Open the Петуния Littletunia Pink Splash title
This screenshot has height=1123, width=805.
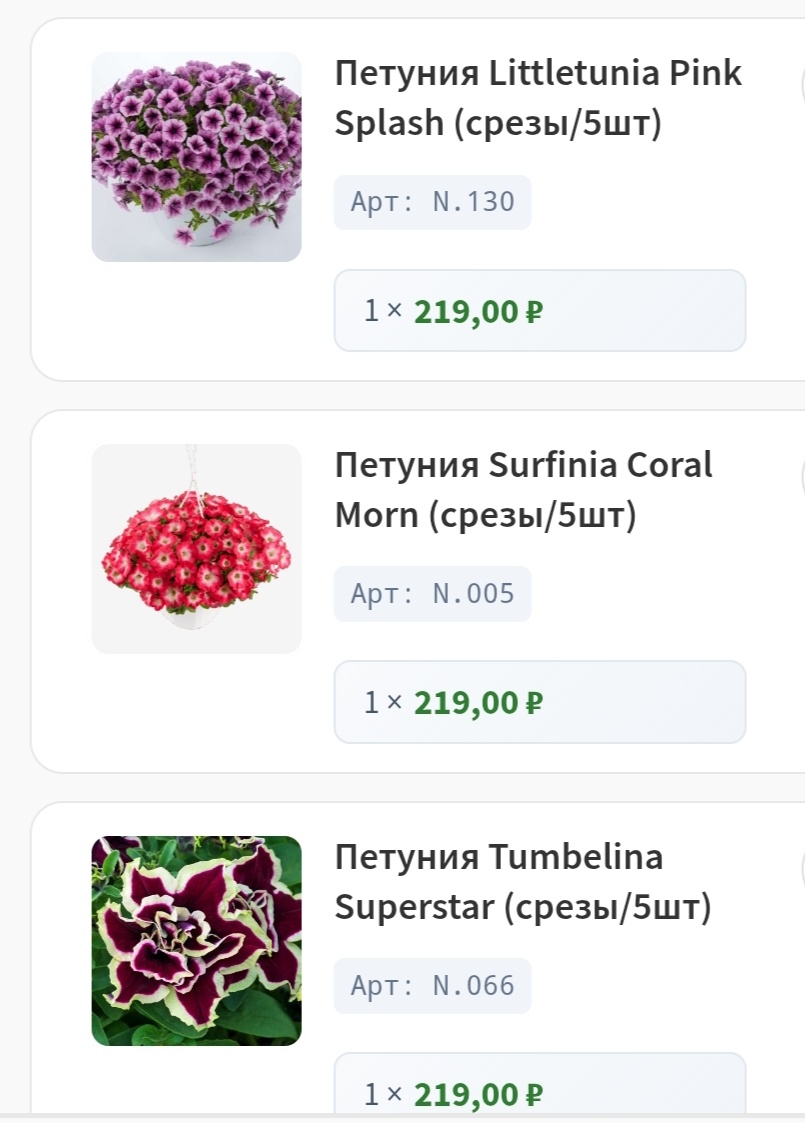pos(538,98)
